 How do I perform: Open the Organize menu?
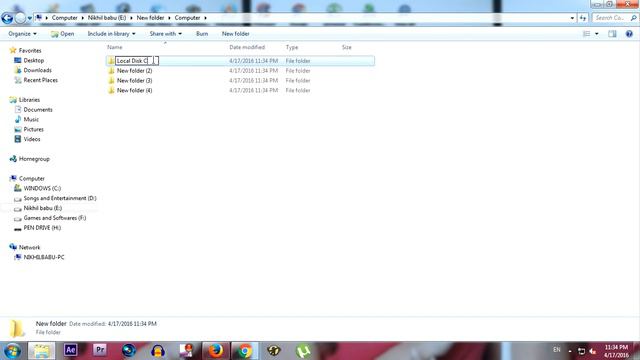click(22, 34)
